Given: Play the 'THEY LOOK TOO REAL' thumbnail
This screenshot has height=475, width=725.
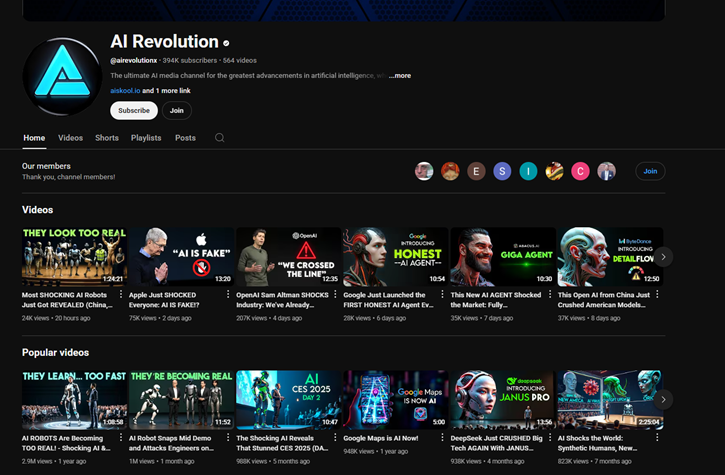Looking at the screenshot, I should (74, 257).
